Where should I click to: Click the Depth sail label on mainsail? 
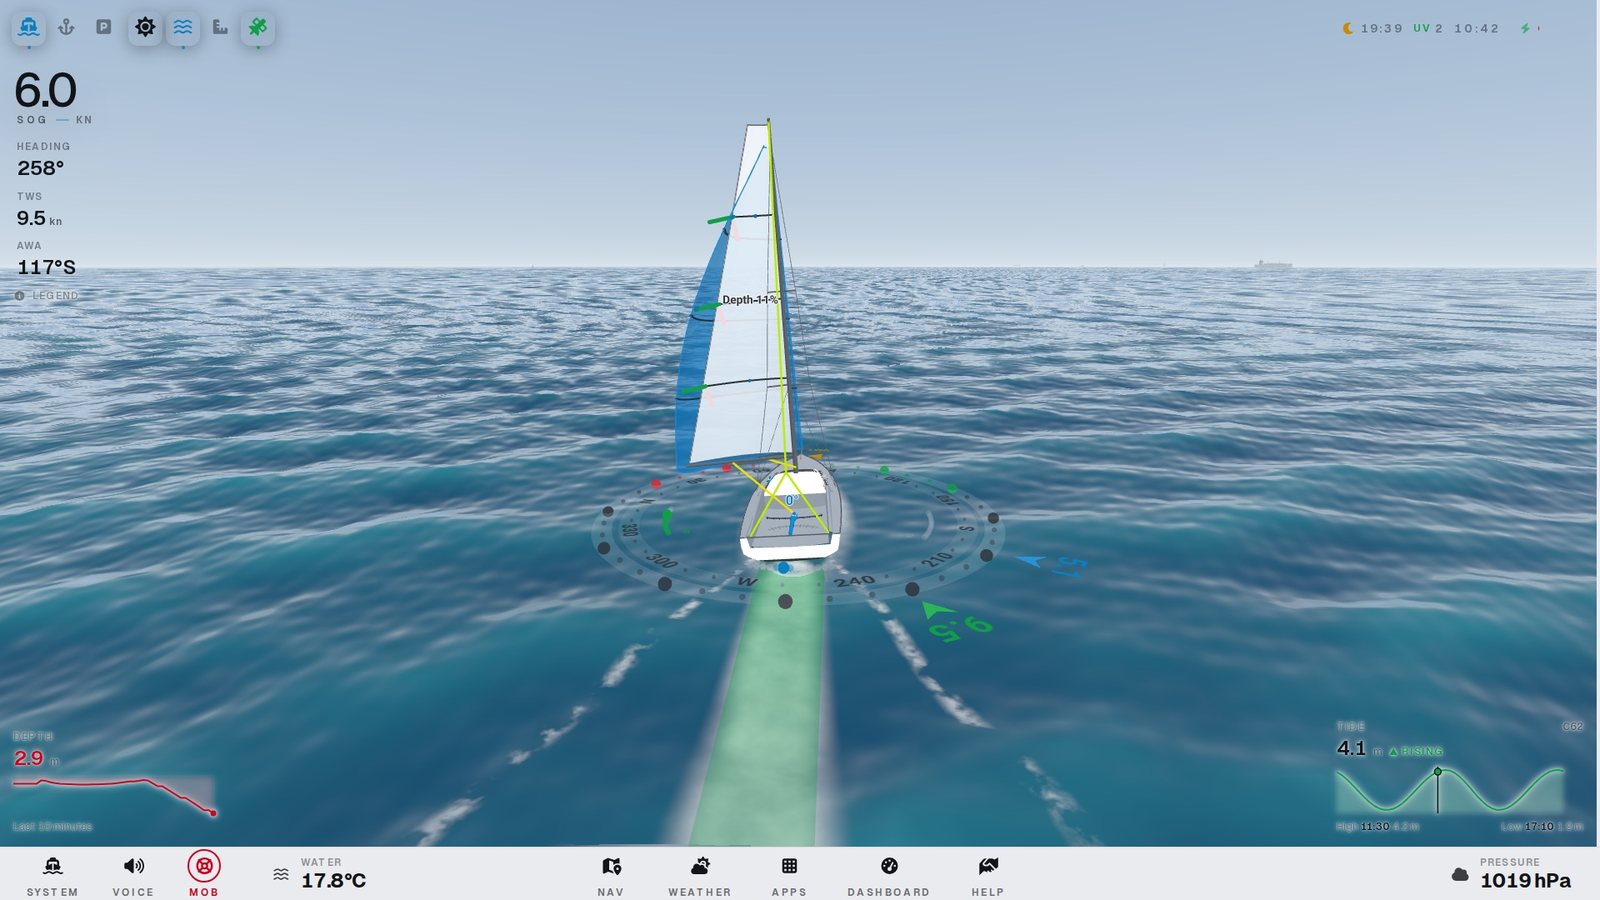[x=750, y=299]
